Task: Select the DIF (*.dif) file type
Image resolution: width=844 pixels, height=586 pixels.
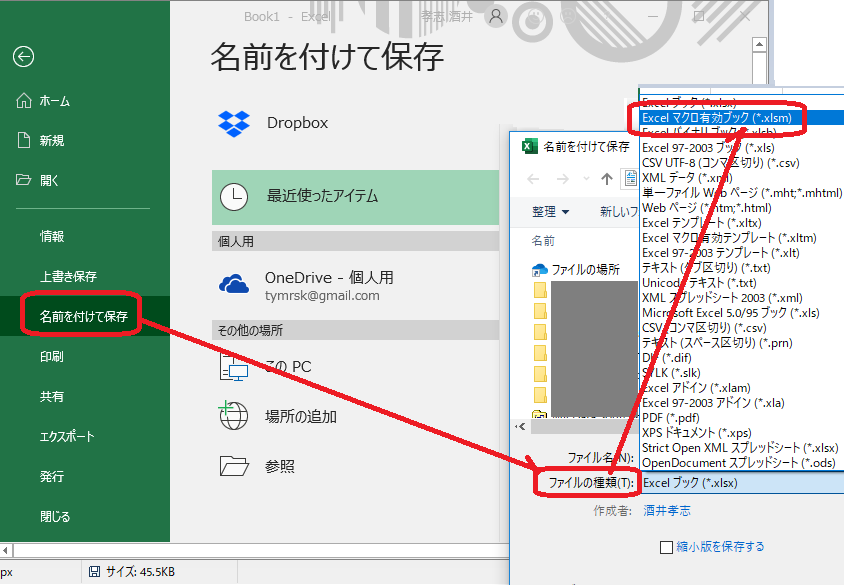Action: click(743, 358)
